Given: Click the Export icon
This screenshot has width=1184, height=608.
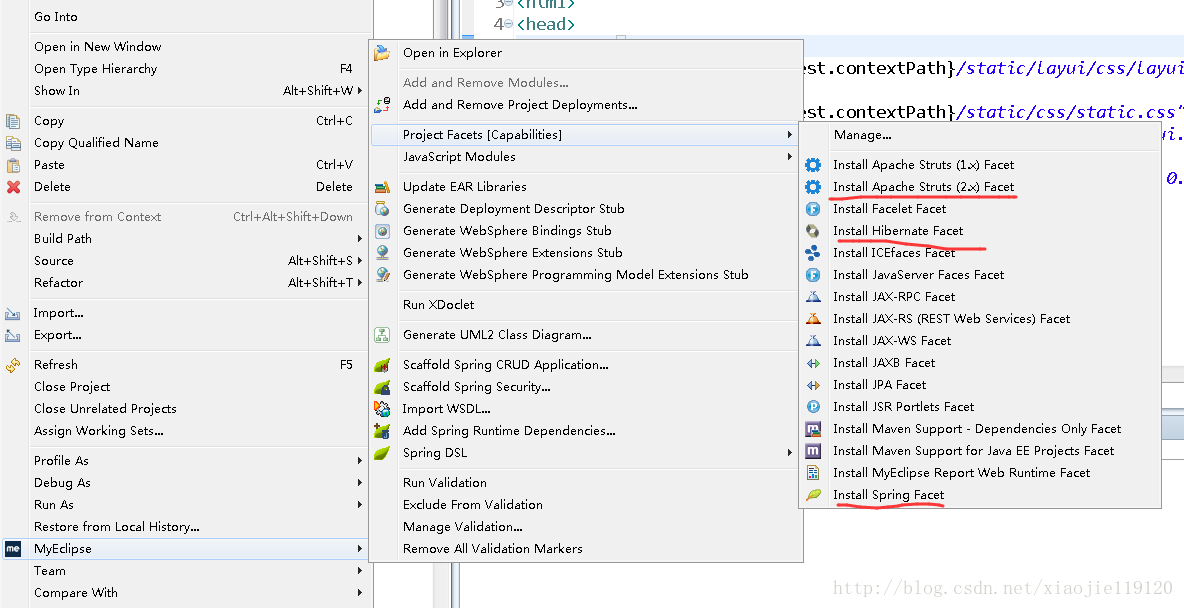Looking at the screenshot, I should (13, 335).
